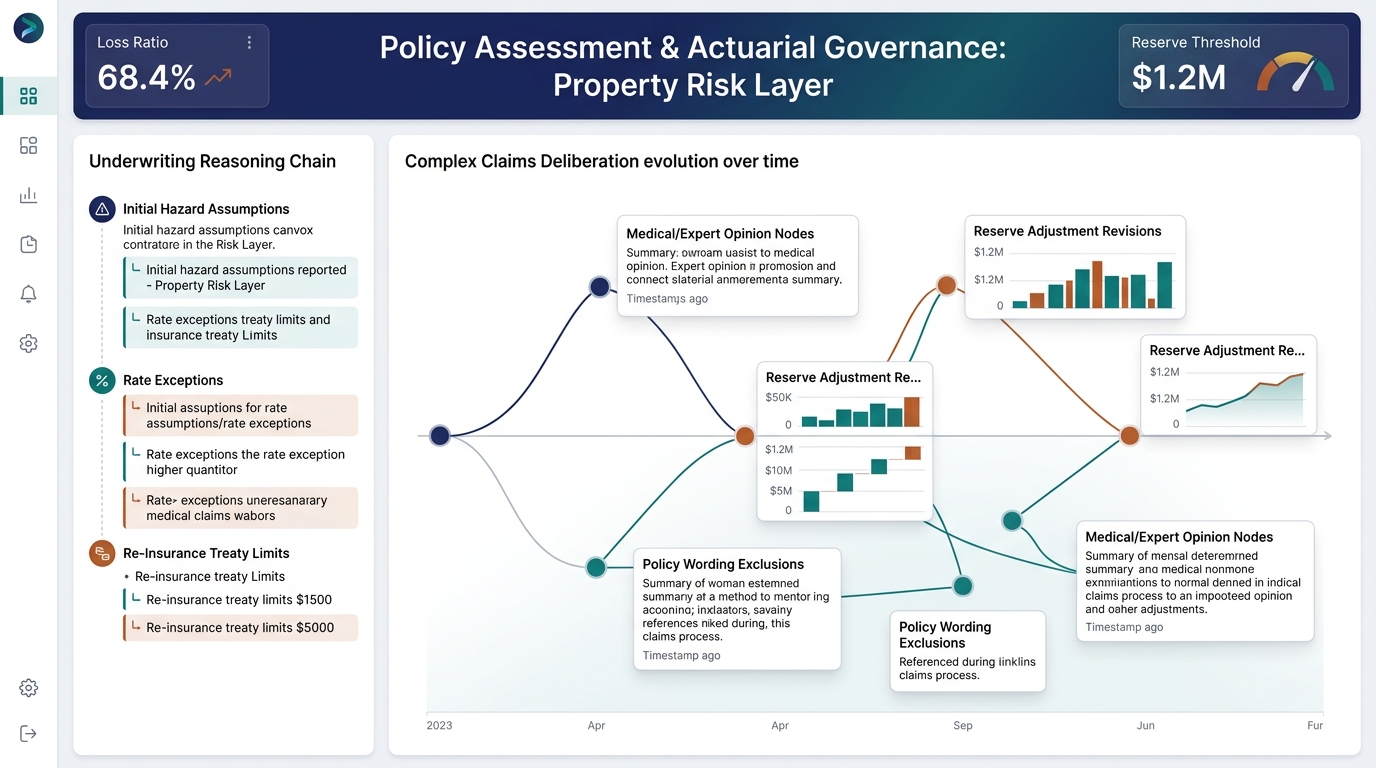Click the gear icon below the bell
Viewport: 1376px width, 768px height.
[x=28, y=343]
